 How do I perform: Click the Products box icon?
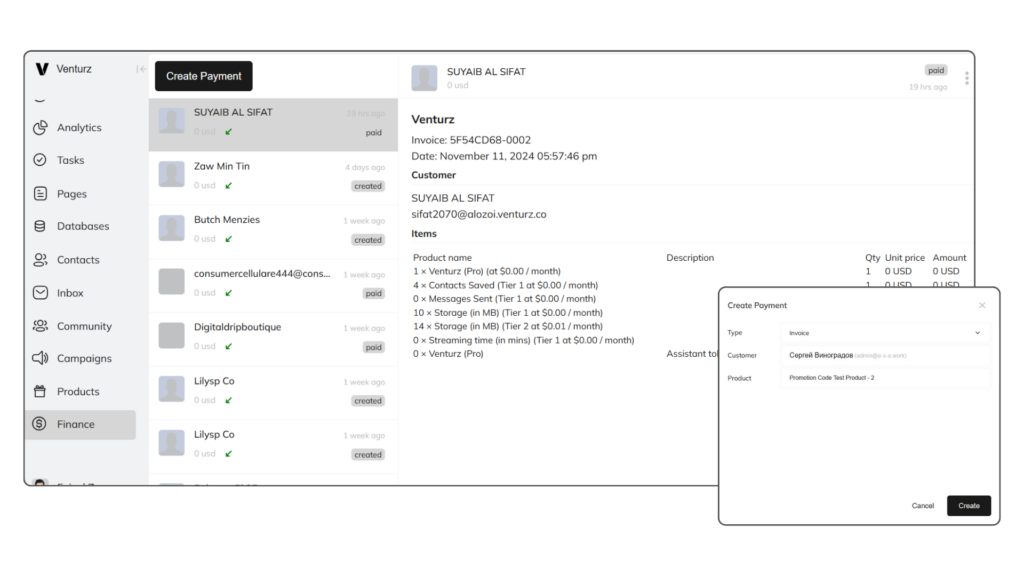click(40, 391)
